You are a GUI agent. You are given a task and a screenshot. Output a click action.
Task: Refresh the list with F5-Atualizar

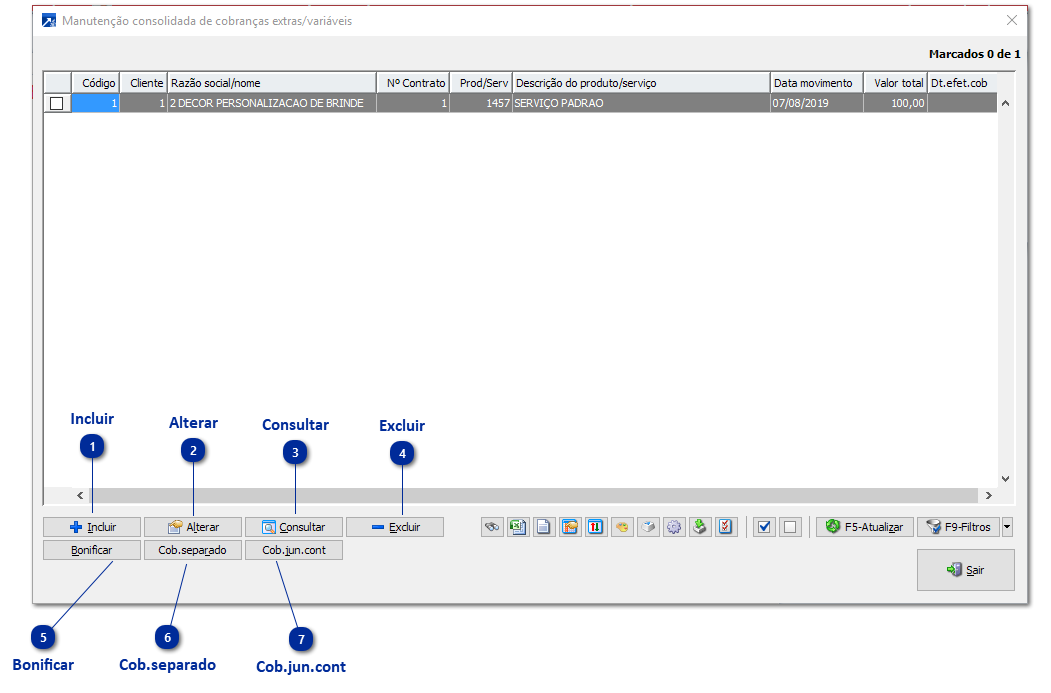[x=865, y=527]
